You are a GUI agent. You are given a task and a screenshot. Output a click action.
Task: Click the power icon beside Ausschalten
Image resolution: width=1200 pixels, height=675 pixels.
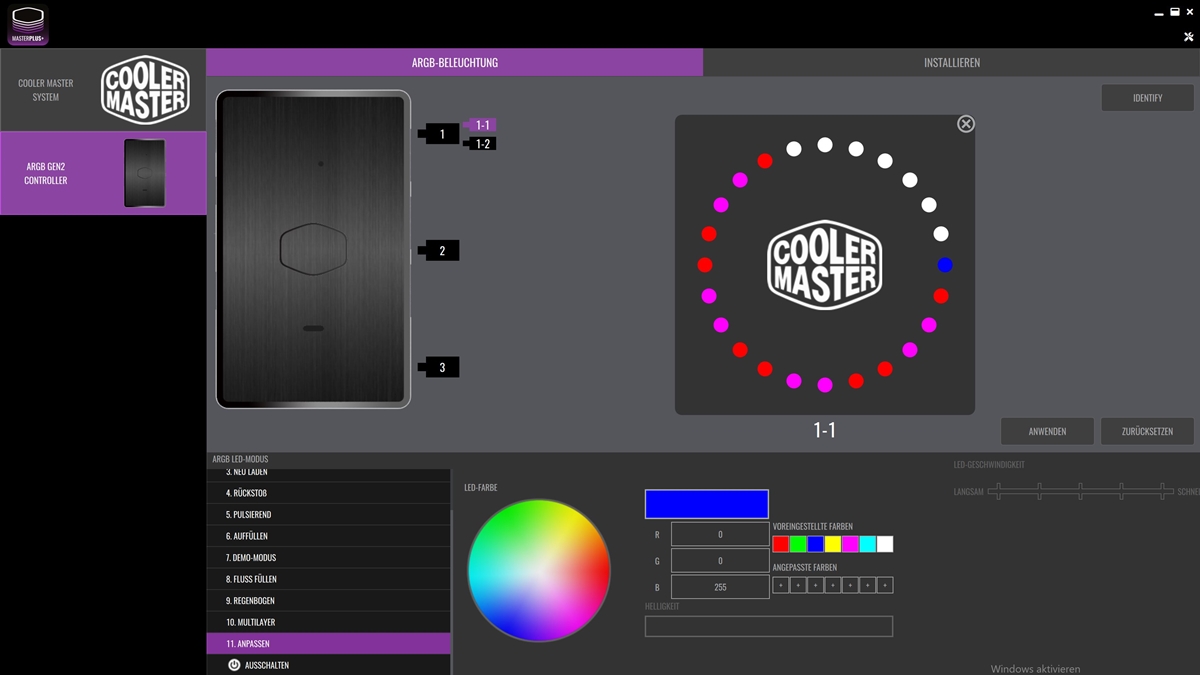(234, 665)
